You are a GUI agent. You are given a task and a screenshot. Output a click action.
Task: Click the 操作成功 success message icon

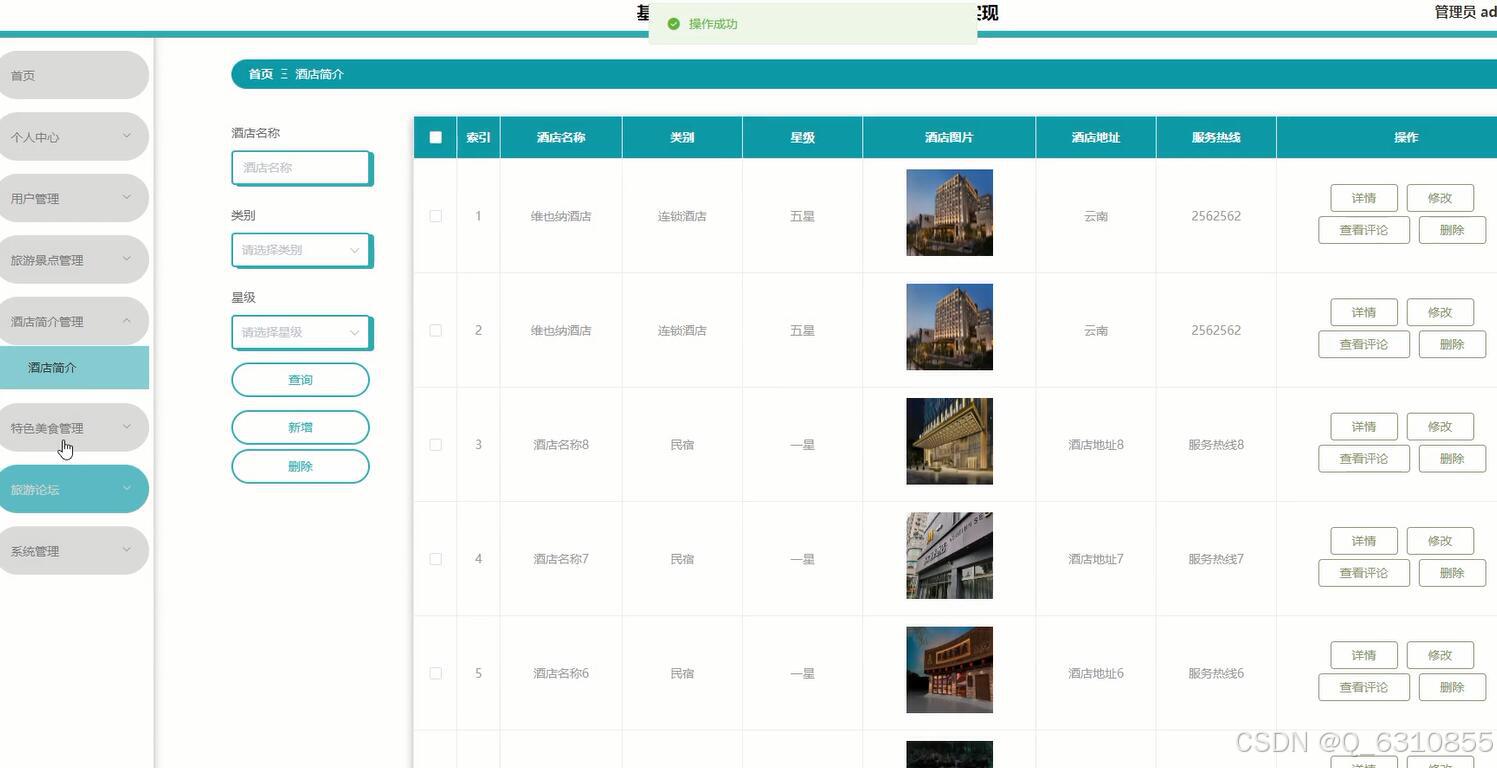[673, 24]
